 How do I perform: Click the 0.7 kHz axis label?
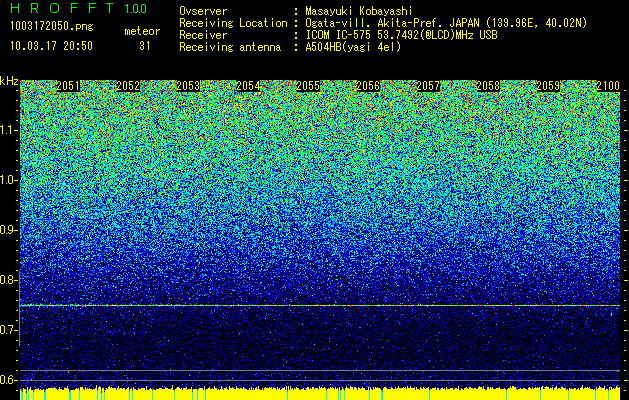9,330
